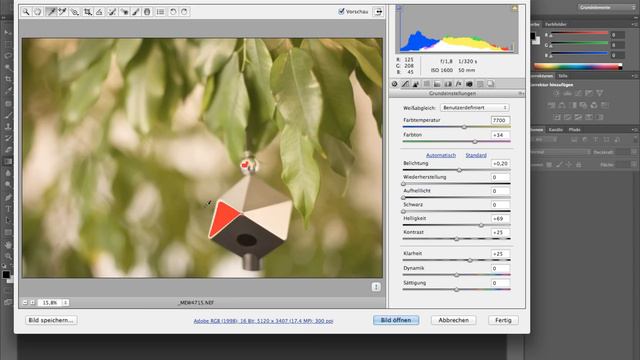Click the icon at the preview's lower-right corner
Viewport: 640px width, 360px height.
click(376, 287)
